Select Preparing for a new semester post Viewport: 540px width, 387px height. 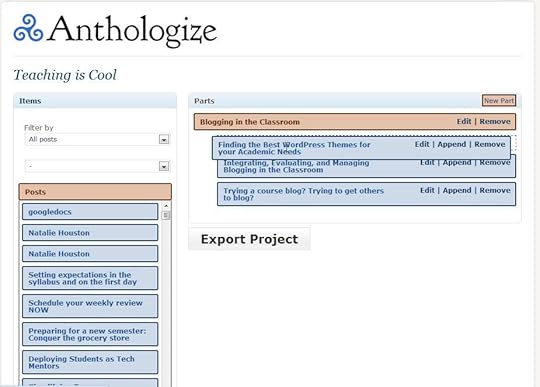[90, 334]
